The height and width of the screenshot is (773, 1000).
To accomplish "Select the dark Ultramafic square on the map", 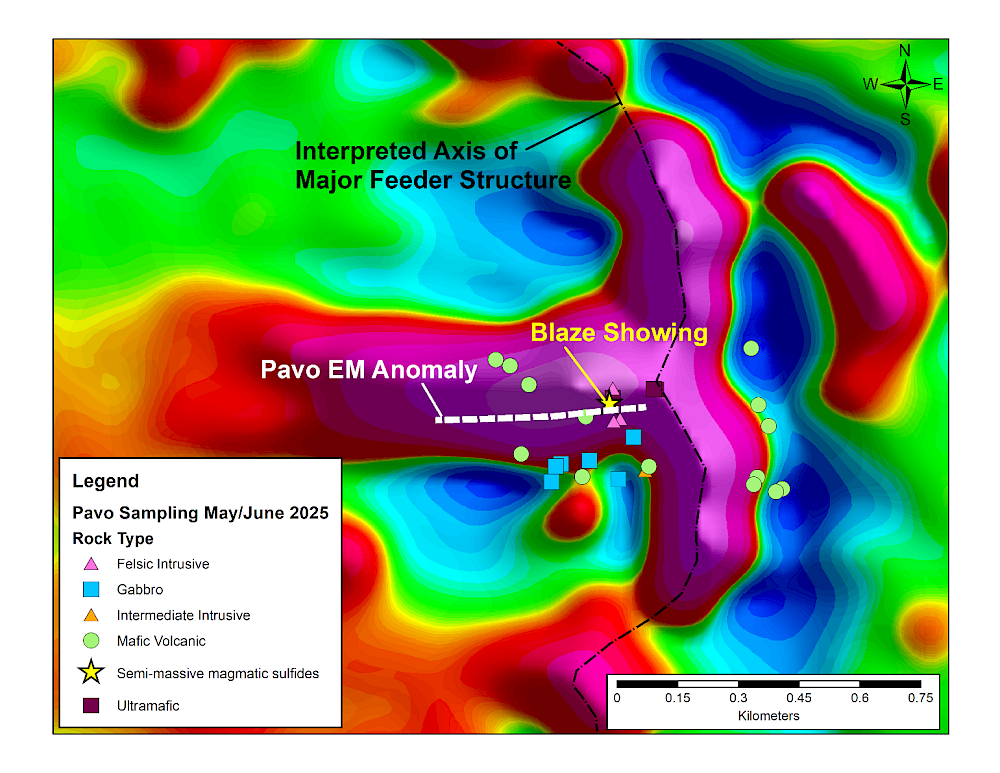I will 655,389.
